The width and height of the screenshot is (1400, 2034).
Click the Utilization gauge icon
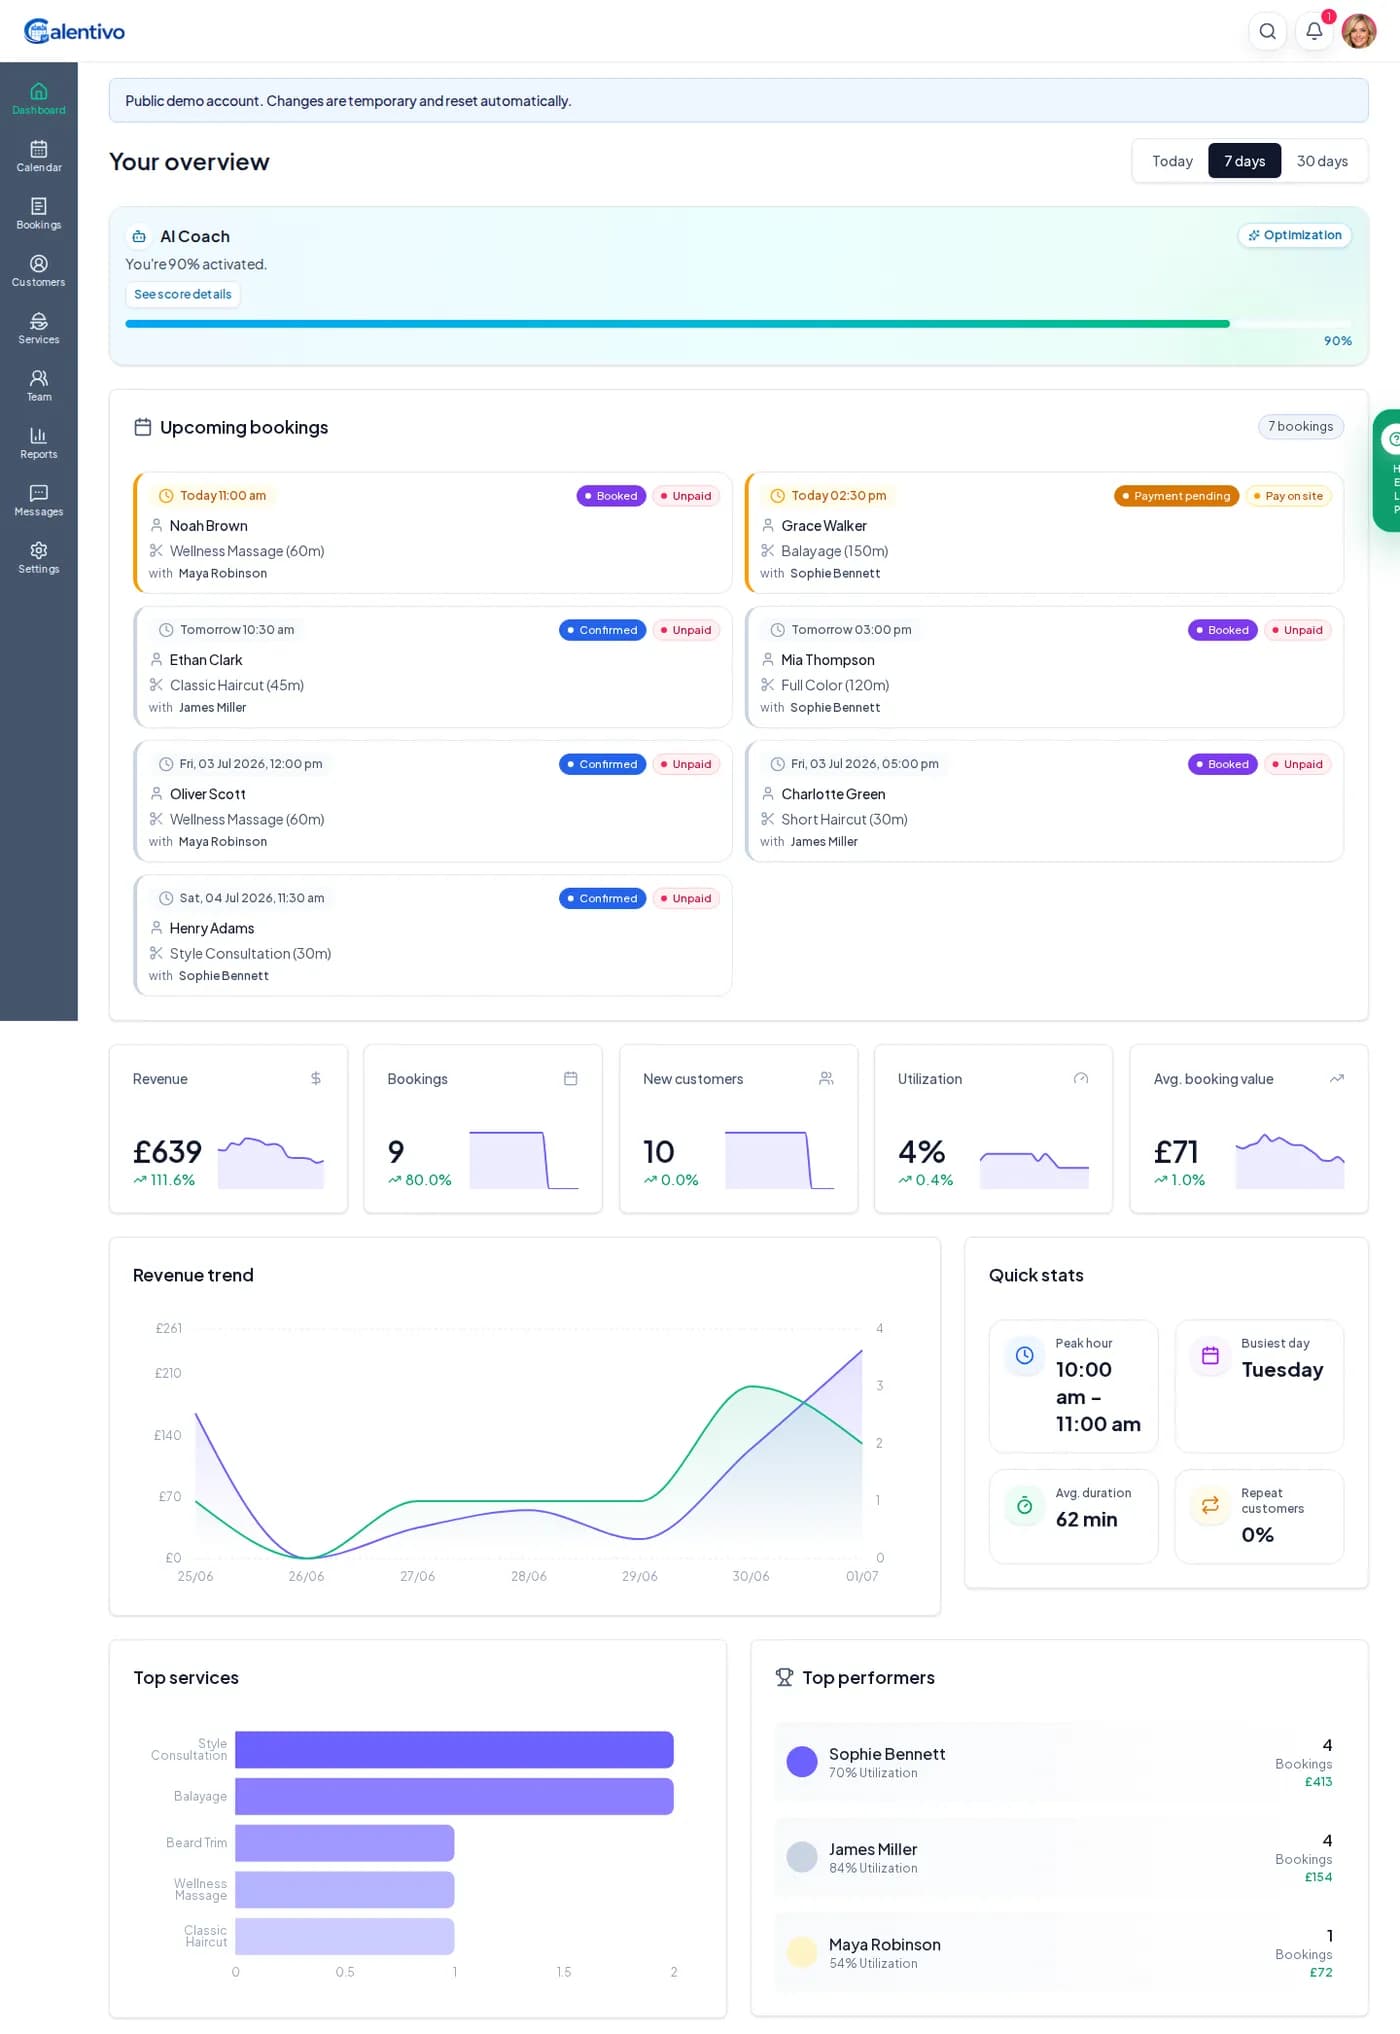point(1081,1078)
